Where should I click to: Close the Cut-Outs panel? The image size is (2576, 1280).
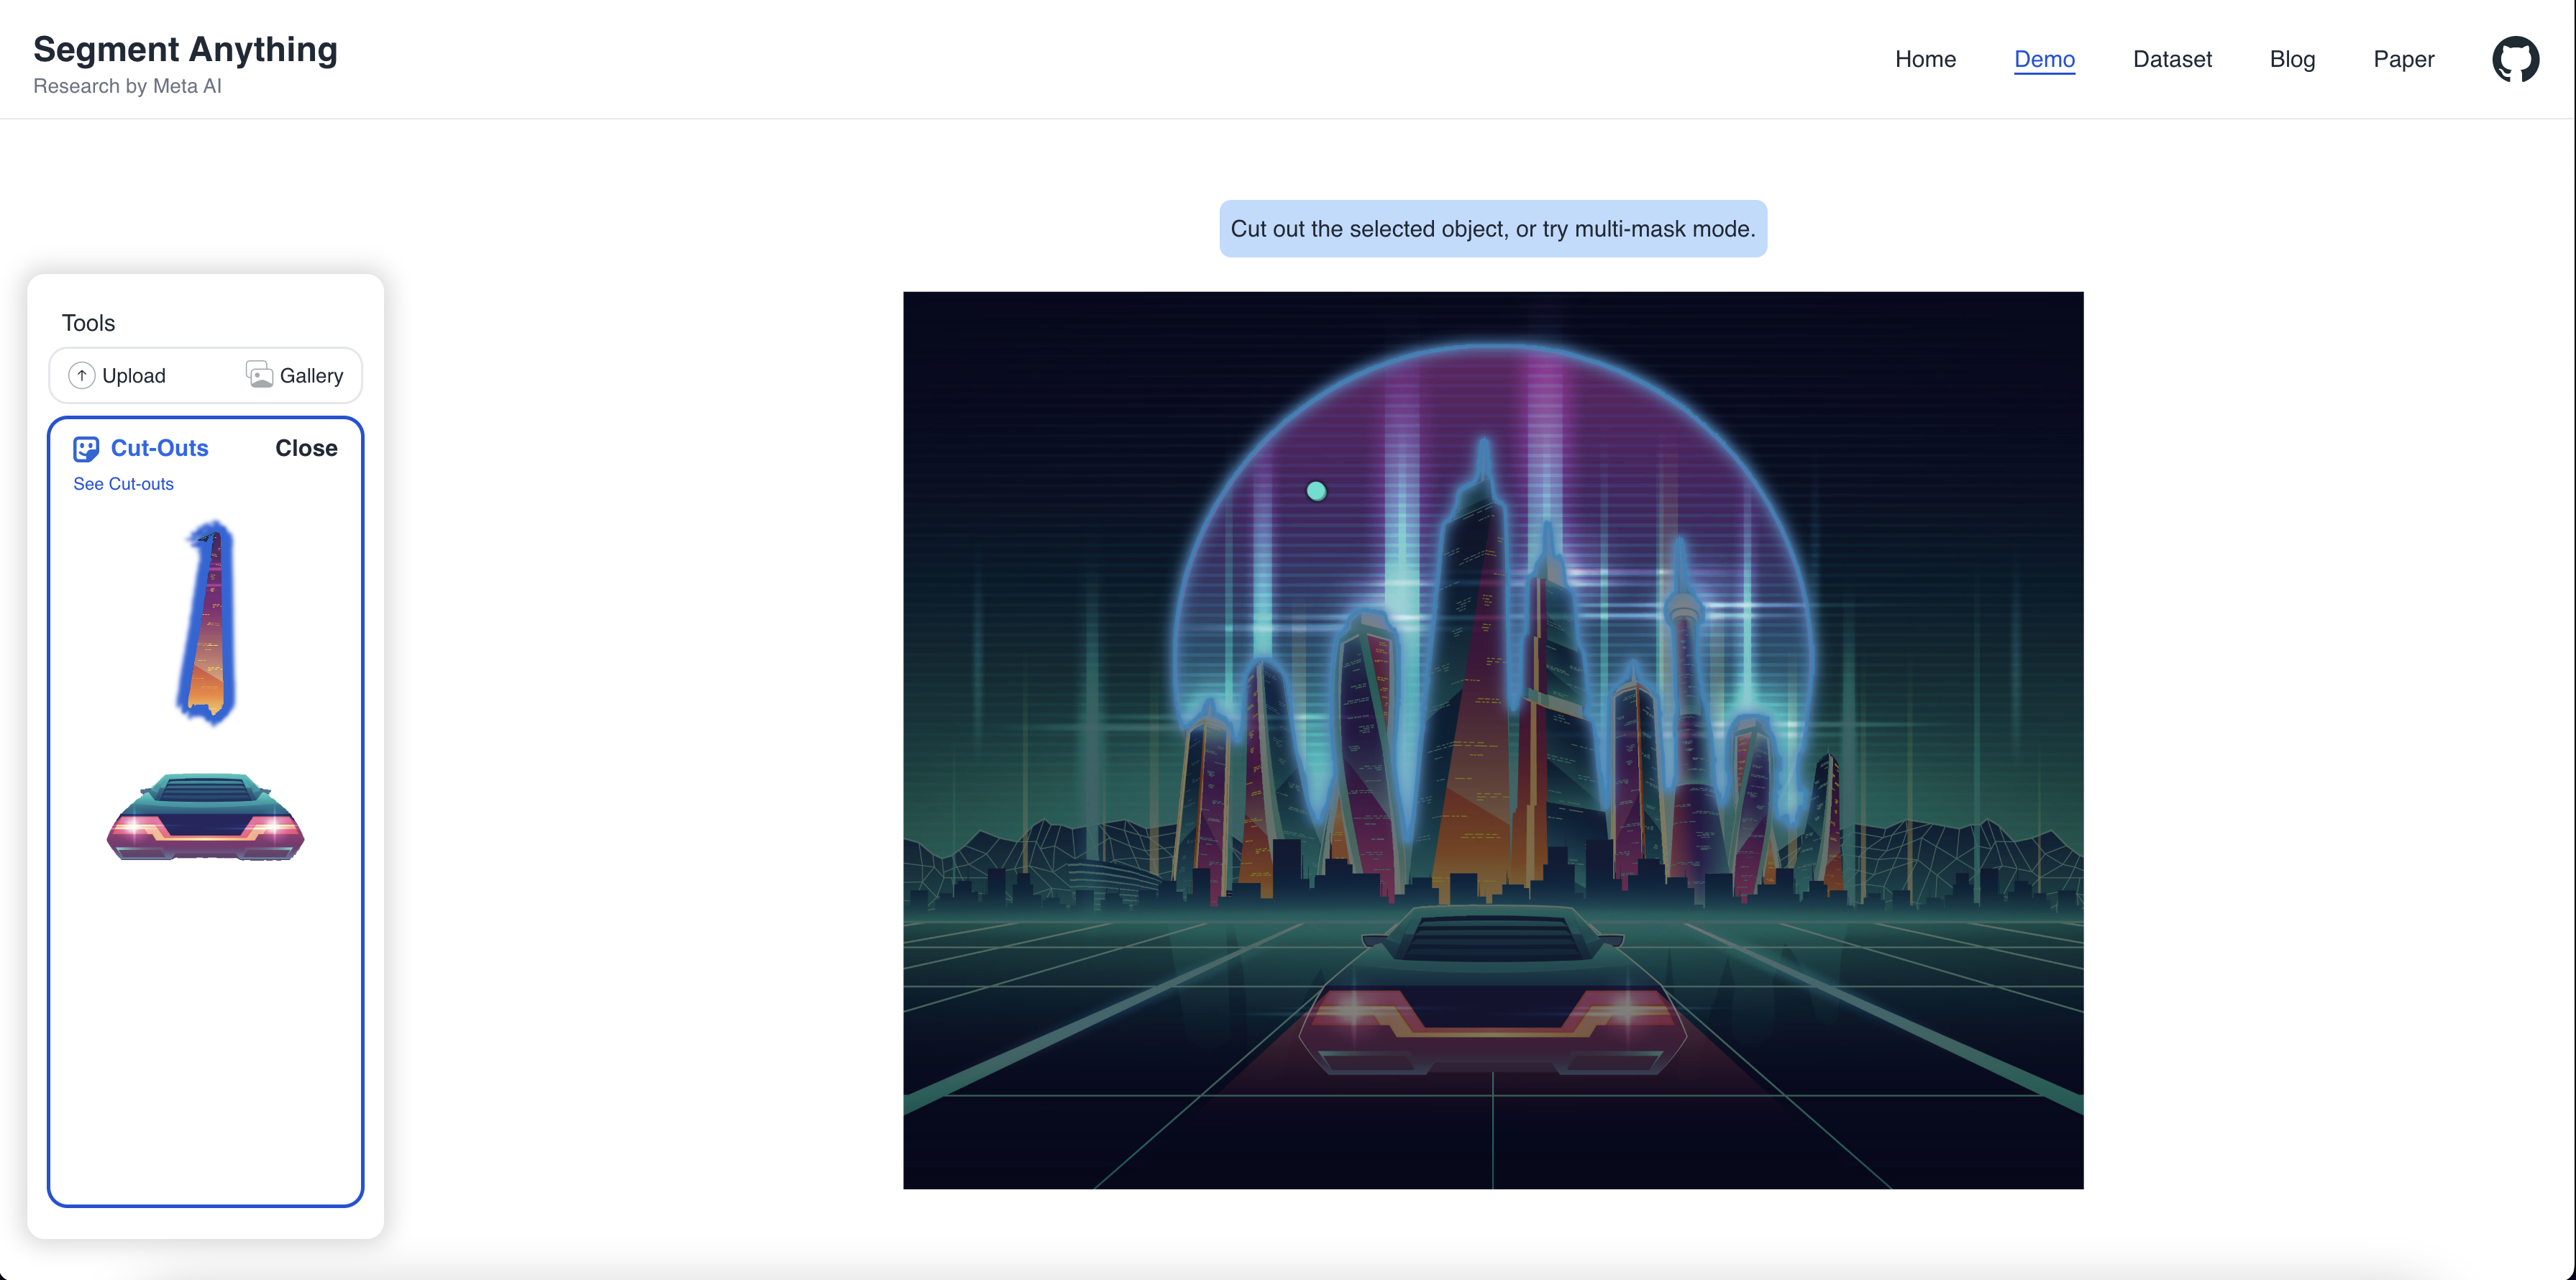click(x=306, y=448)
